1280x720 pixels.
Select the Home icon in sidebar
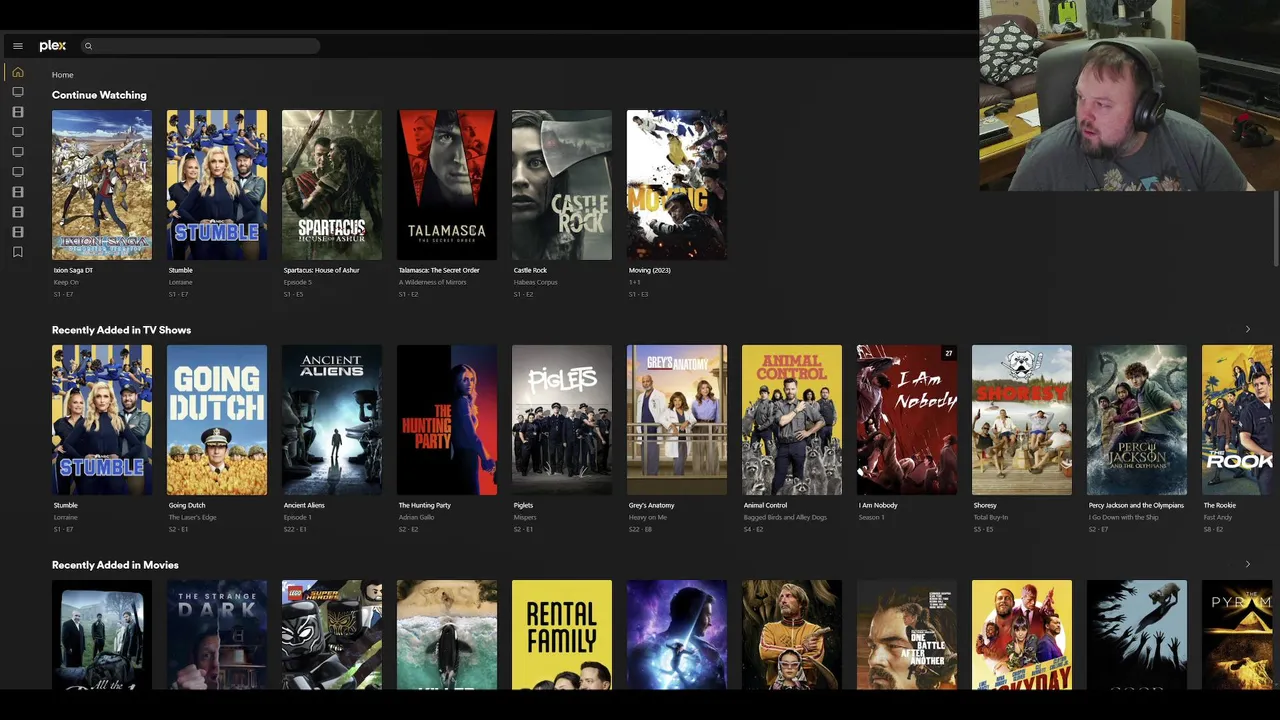click(x=17, y=72)
